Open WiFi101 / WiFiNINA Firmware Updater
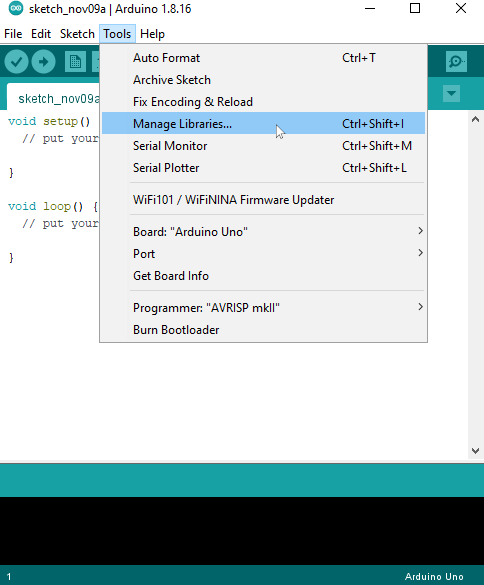Image resolution: width=484 pixels, height=585 pixels. click(263, 200)
